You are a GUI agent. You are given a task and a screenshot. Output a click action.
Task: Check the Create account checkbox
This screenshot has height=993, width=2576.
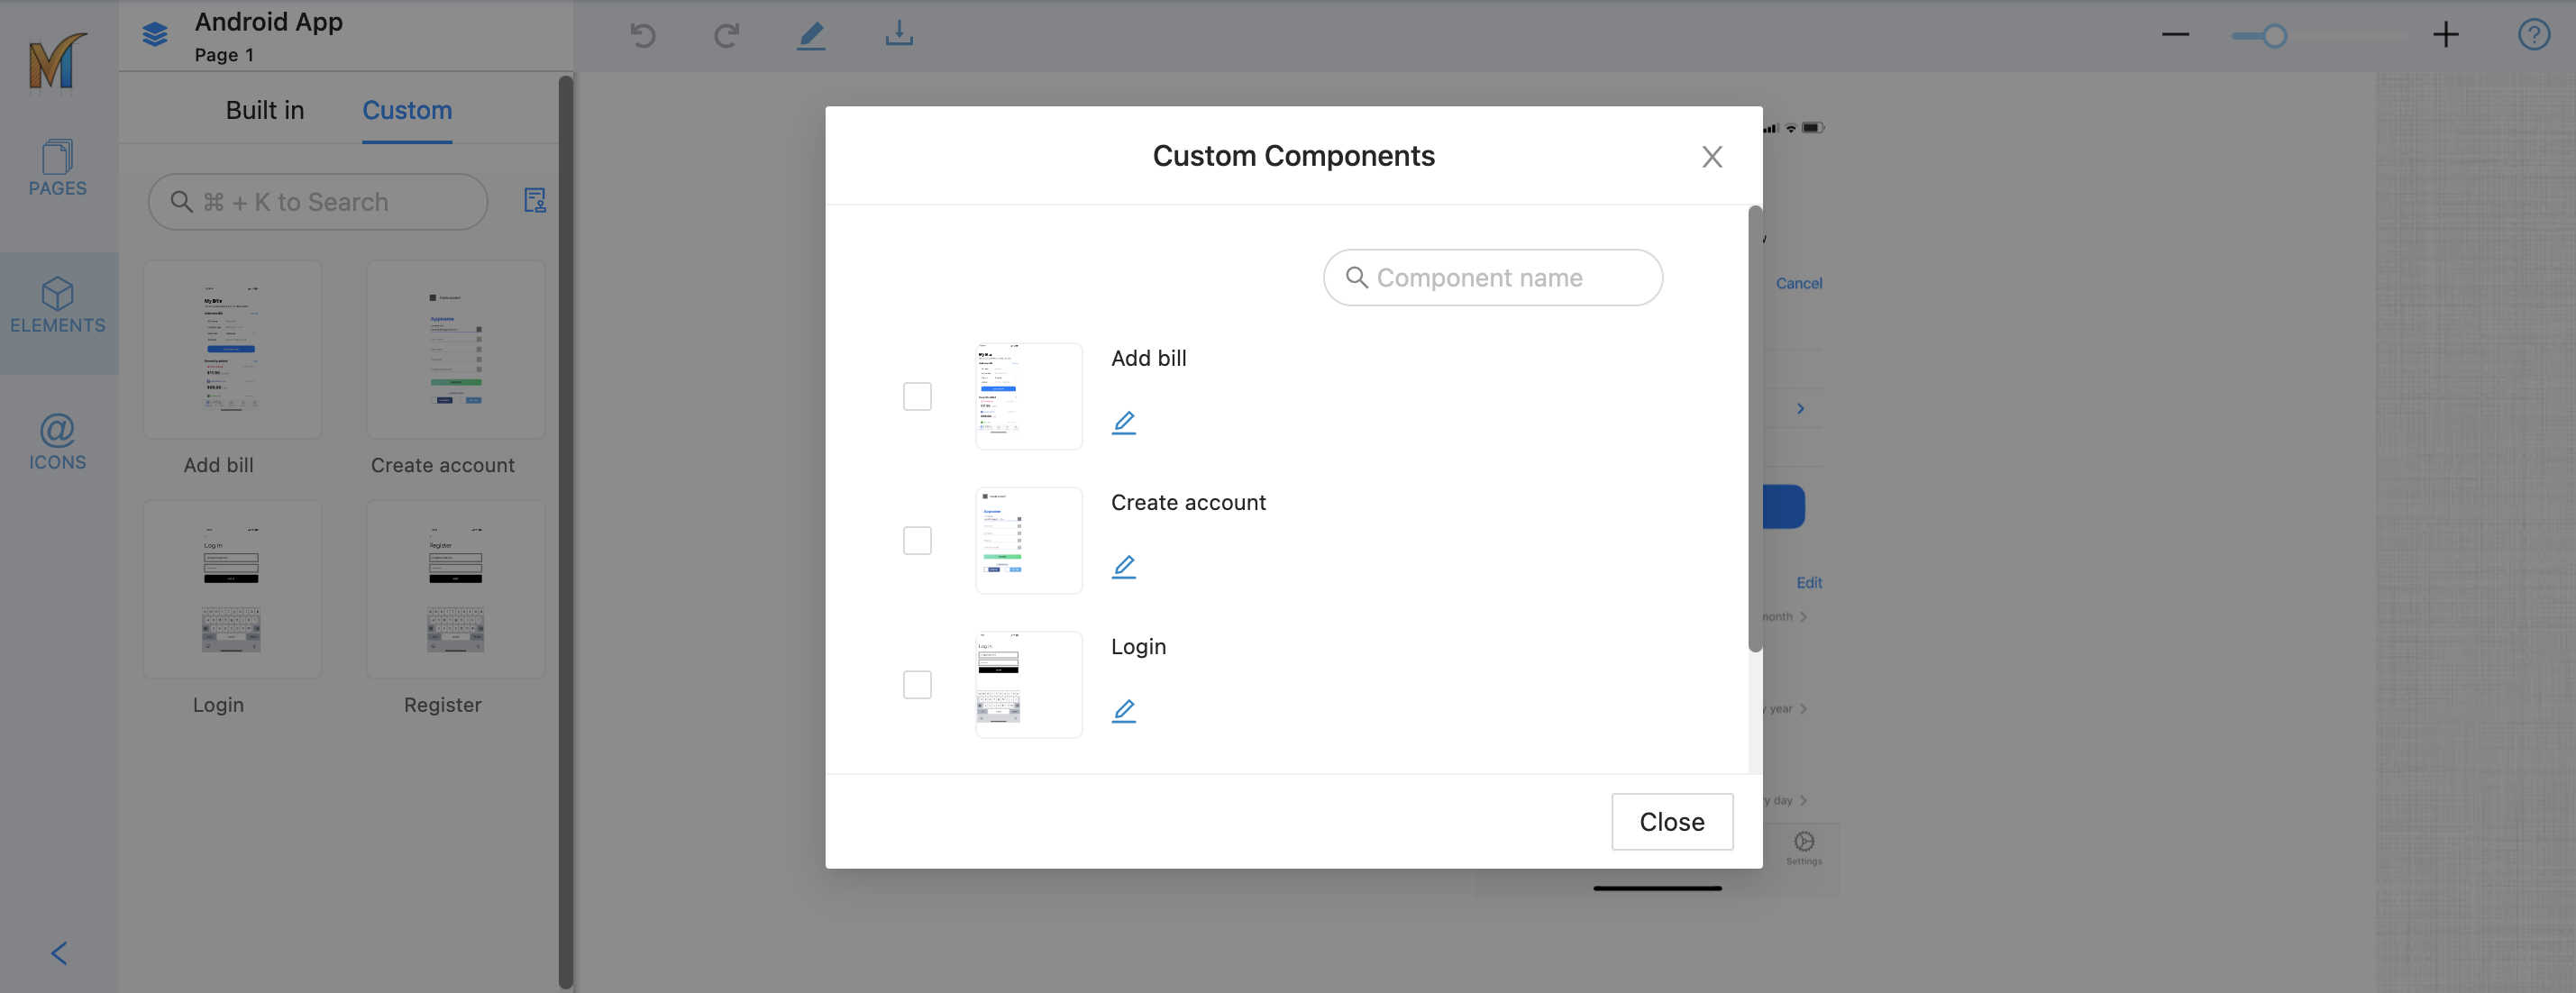916,541
